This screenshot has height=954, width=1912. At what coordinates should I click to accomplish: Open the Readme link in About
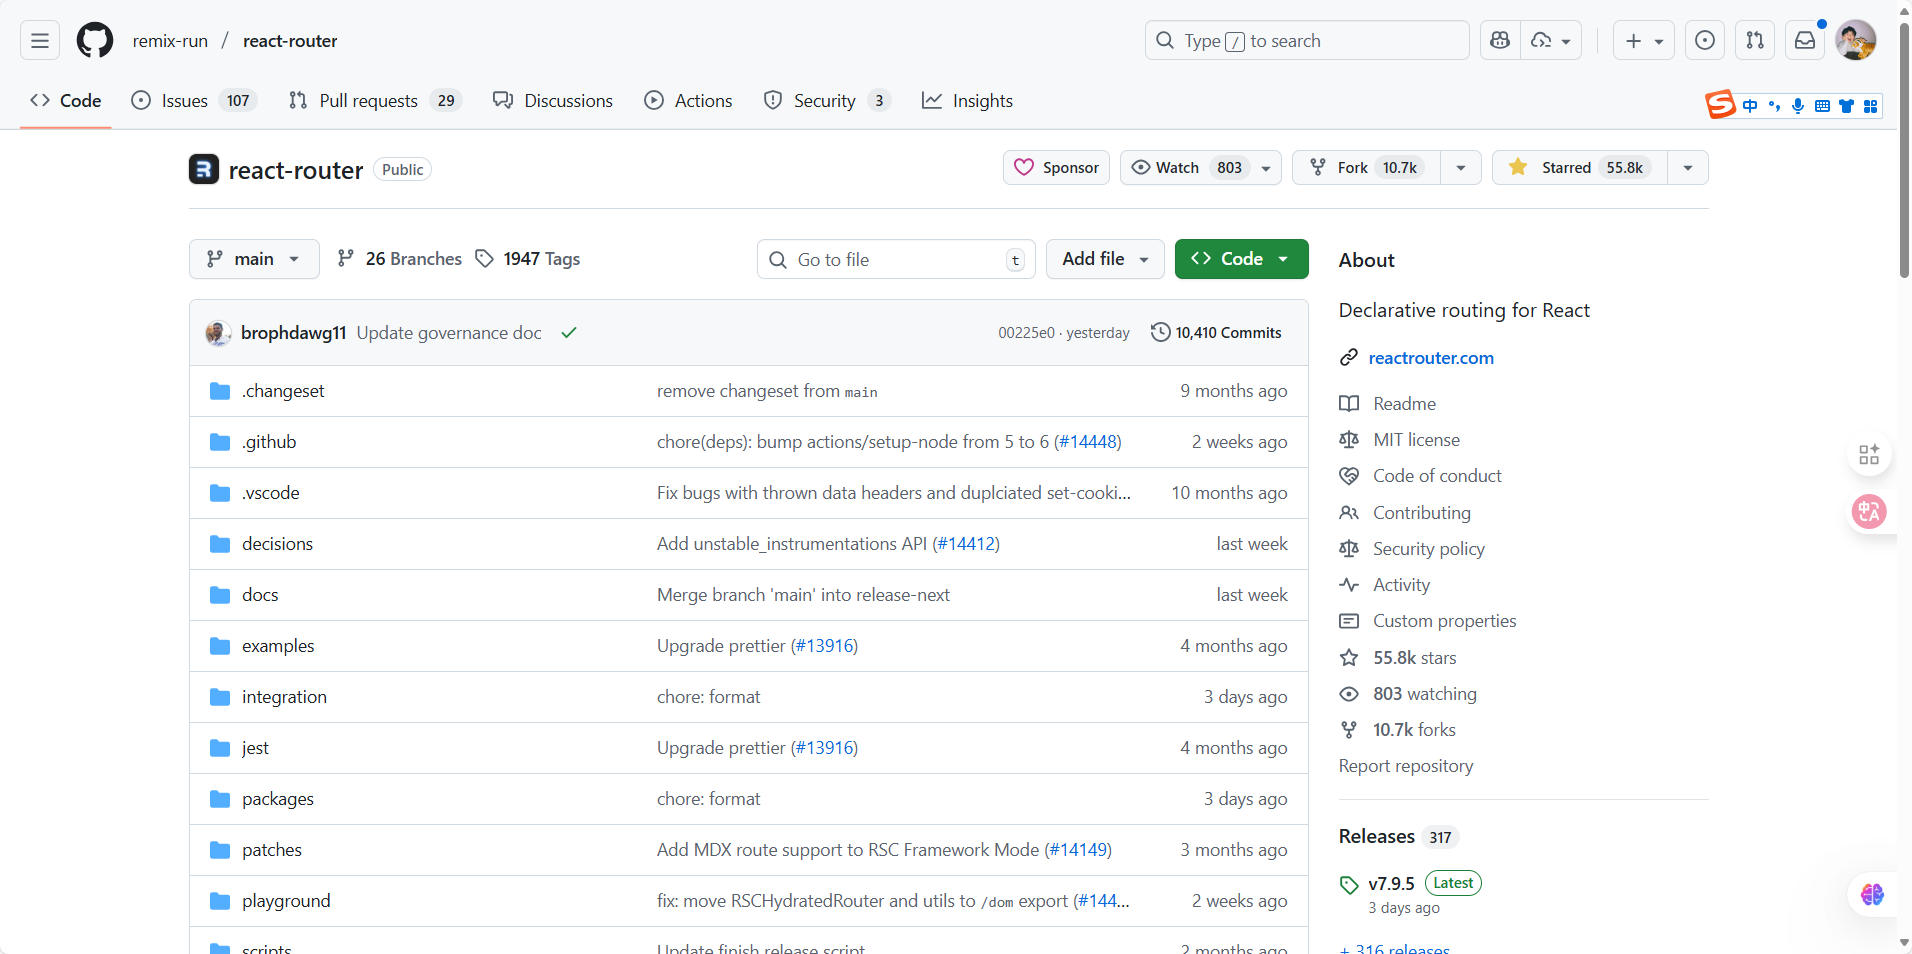[1404, 404]
